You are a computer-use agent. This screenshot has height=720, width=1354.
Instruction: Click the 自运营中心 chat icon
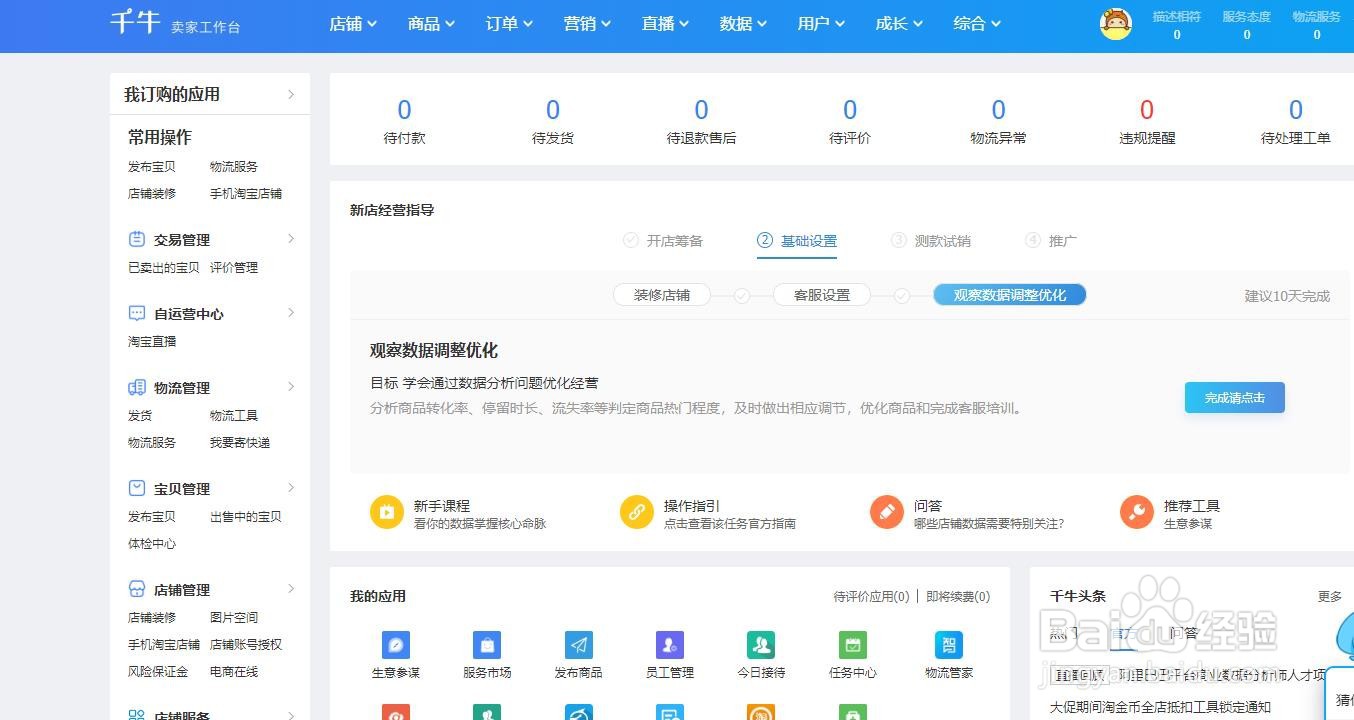click(x=137, y=313)
